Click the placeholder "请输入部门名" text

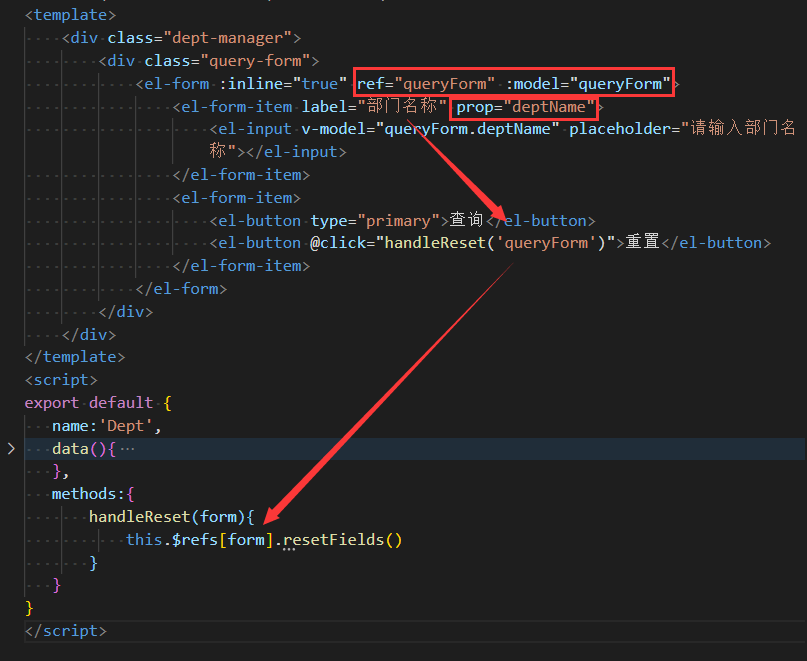point(743,128)
